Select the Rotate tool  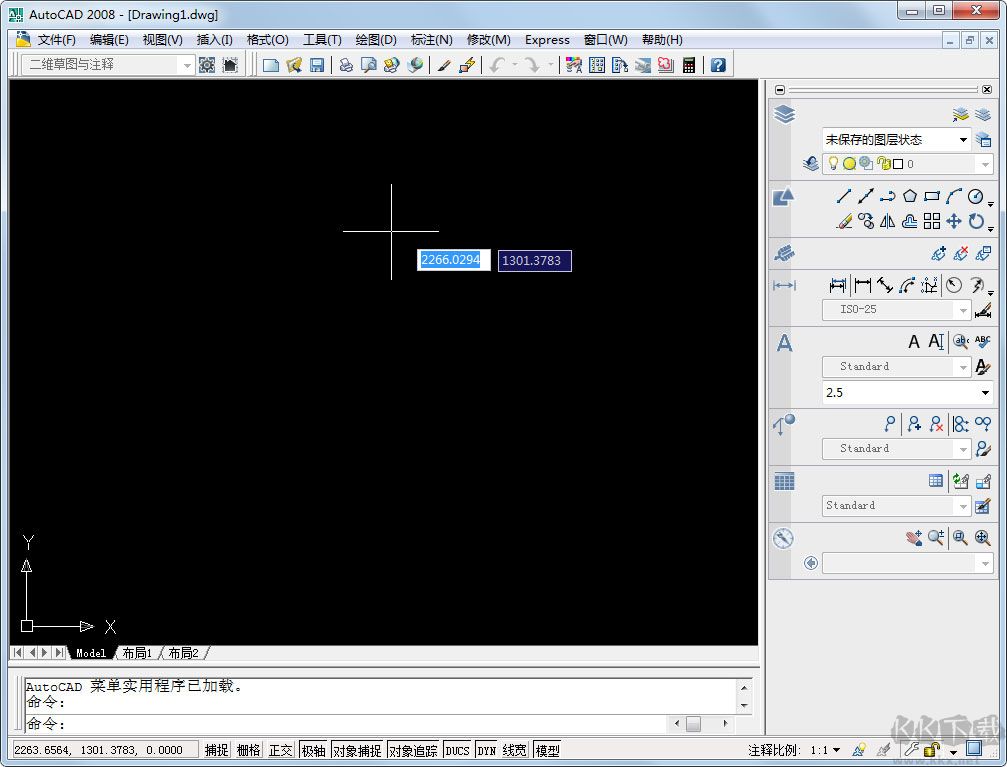(976, 221)
